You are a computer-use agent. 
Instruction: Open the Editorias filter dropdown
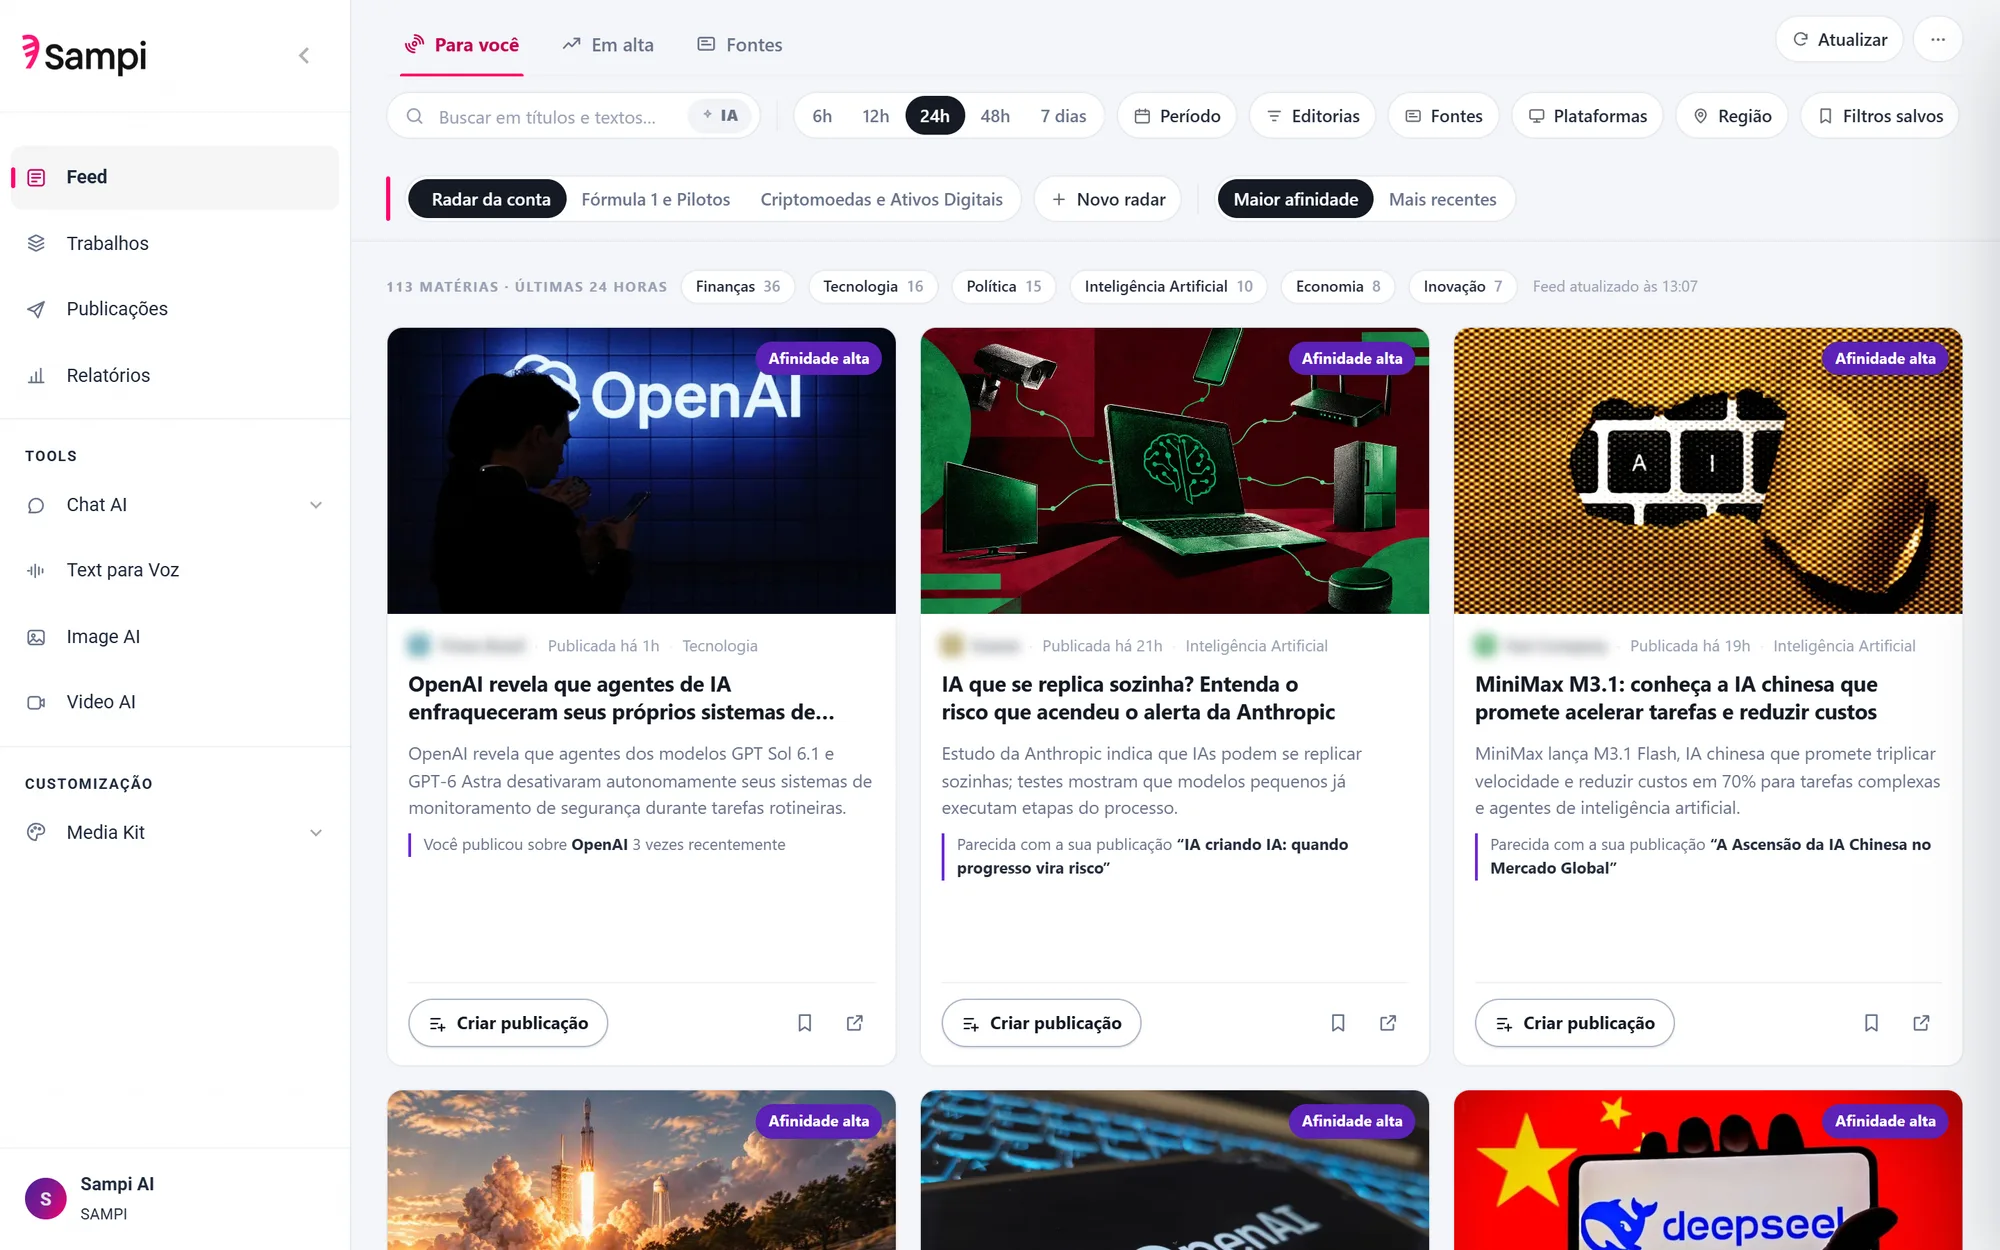tap(1312, 116)
